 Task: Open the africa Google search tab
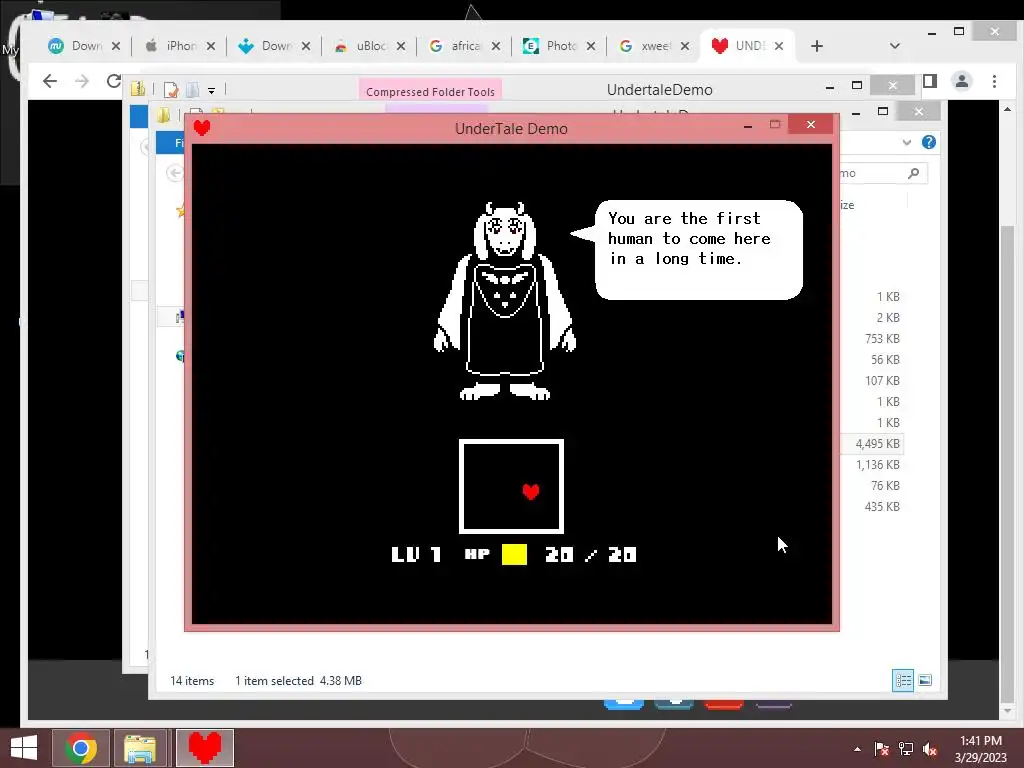coord(464,46)
